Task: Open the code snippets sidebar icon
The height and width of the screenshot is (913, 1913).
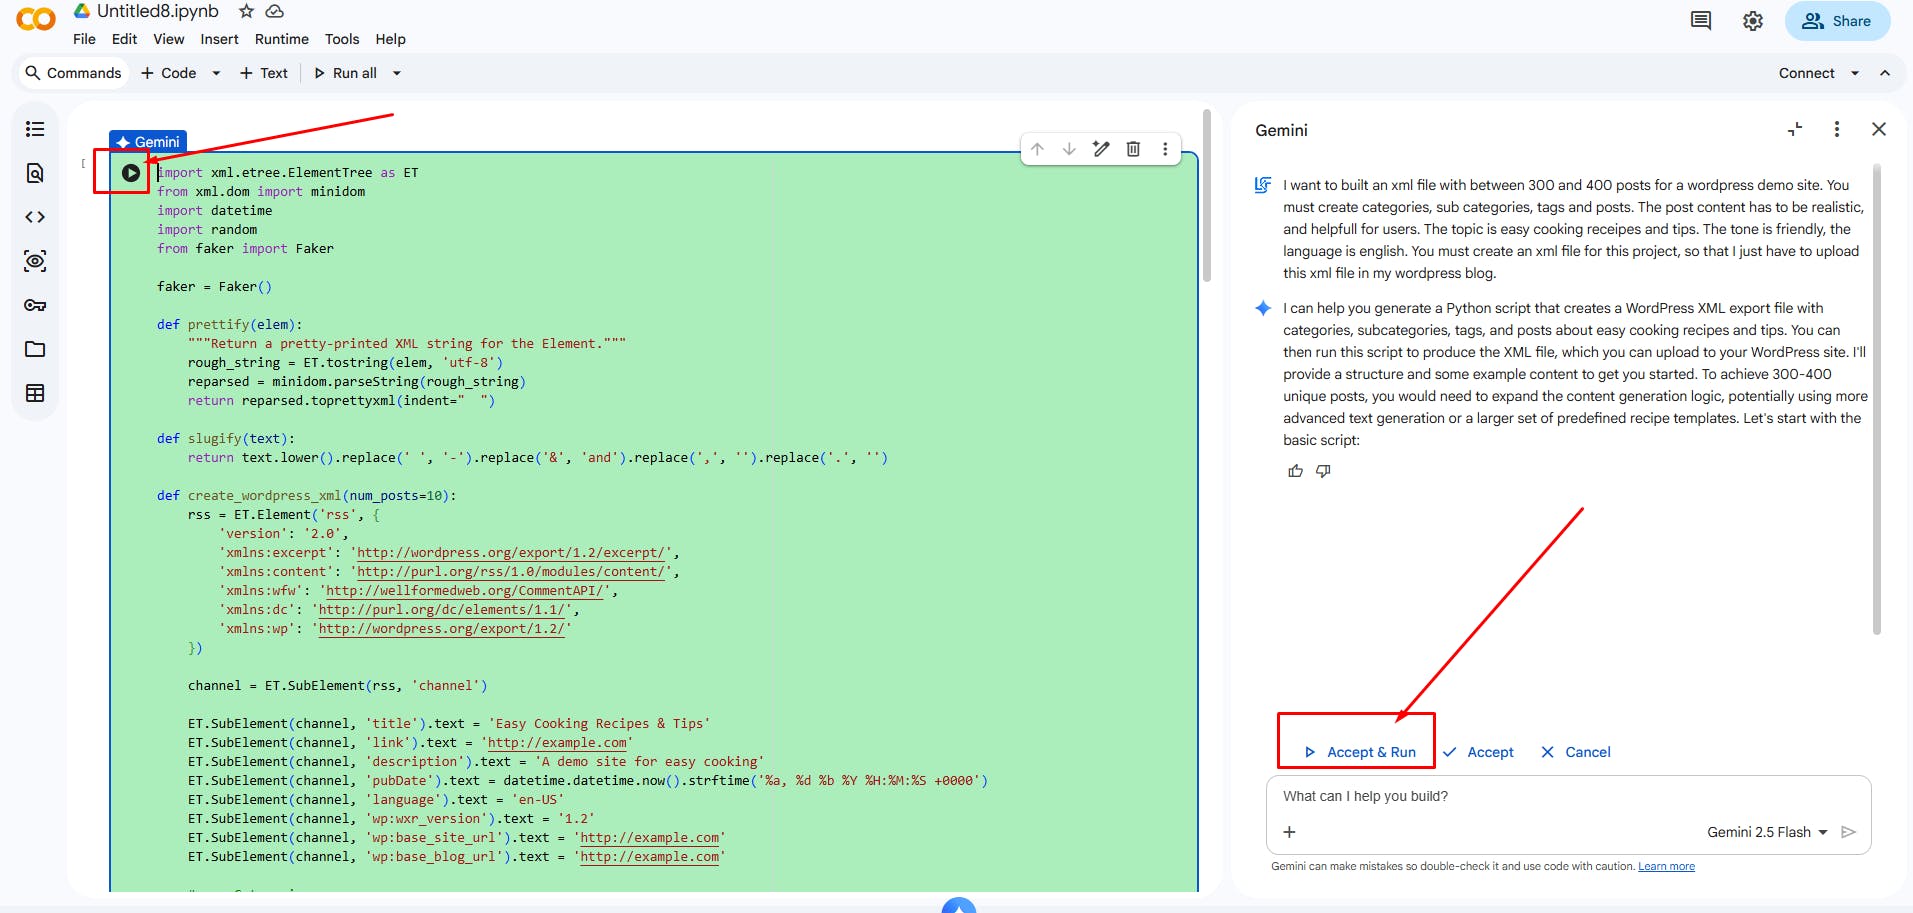Action: point(35,217)
